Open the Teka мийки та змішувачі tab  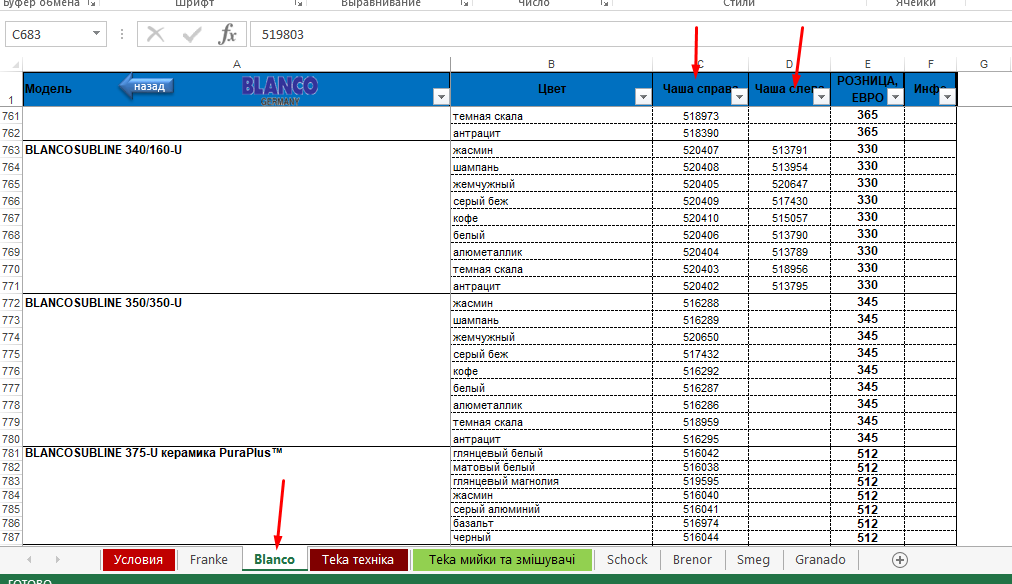click(x=501, y=559)
